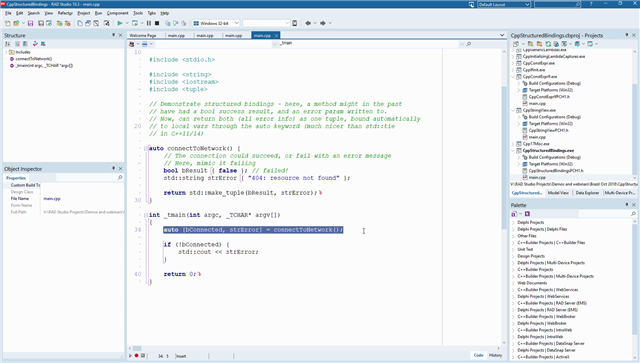Select connectToNetwork() in Structure tree

pos(33,59)
